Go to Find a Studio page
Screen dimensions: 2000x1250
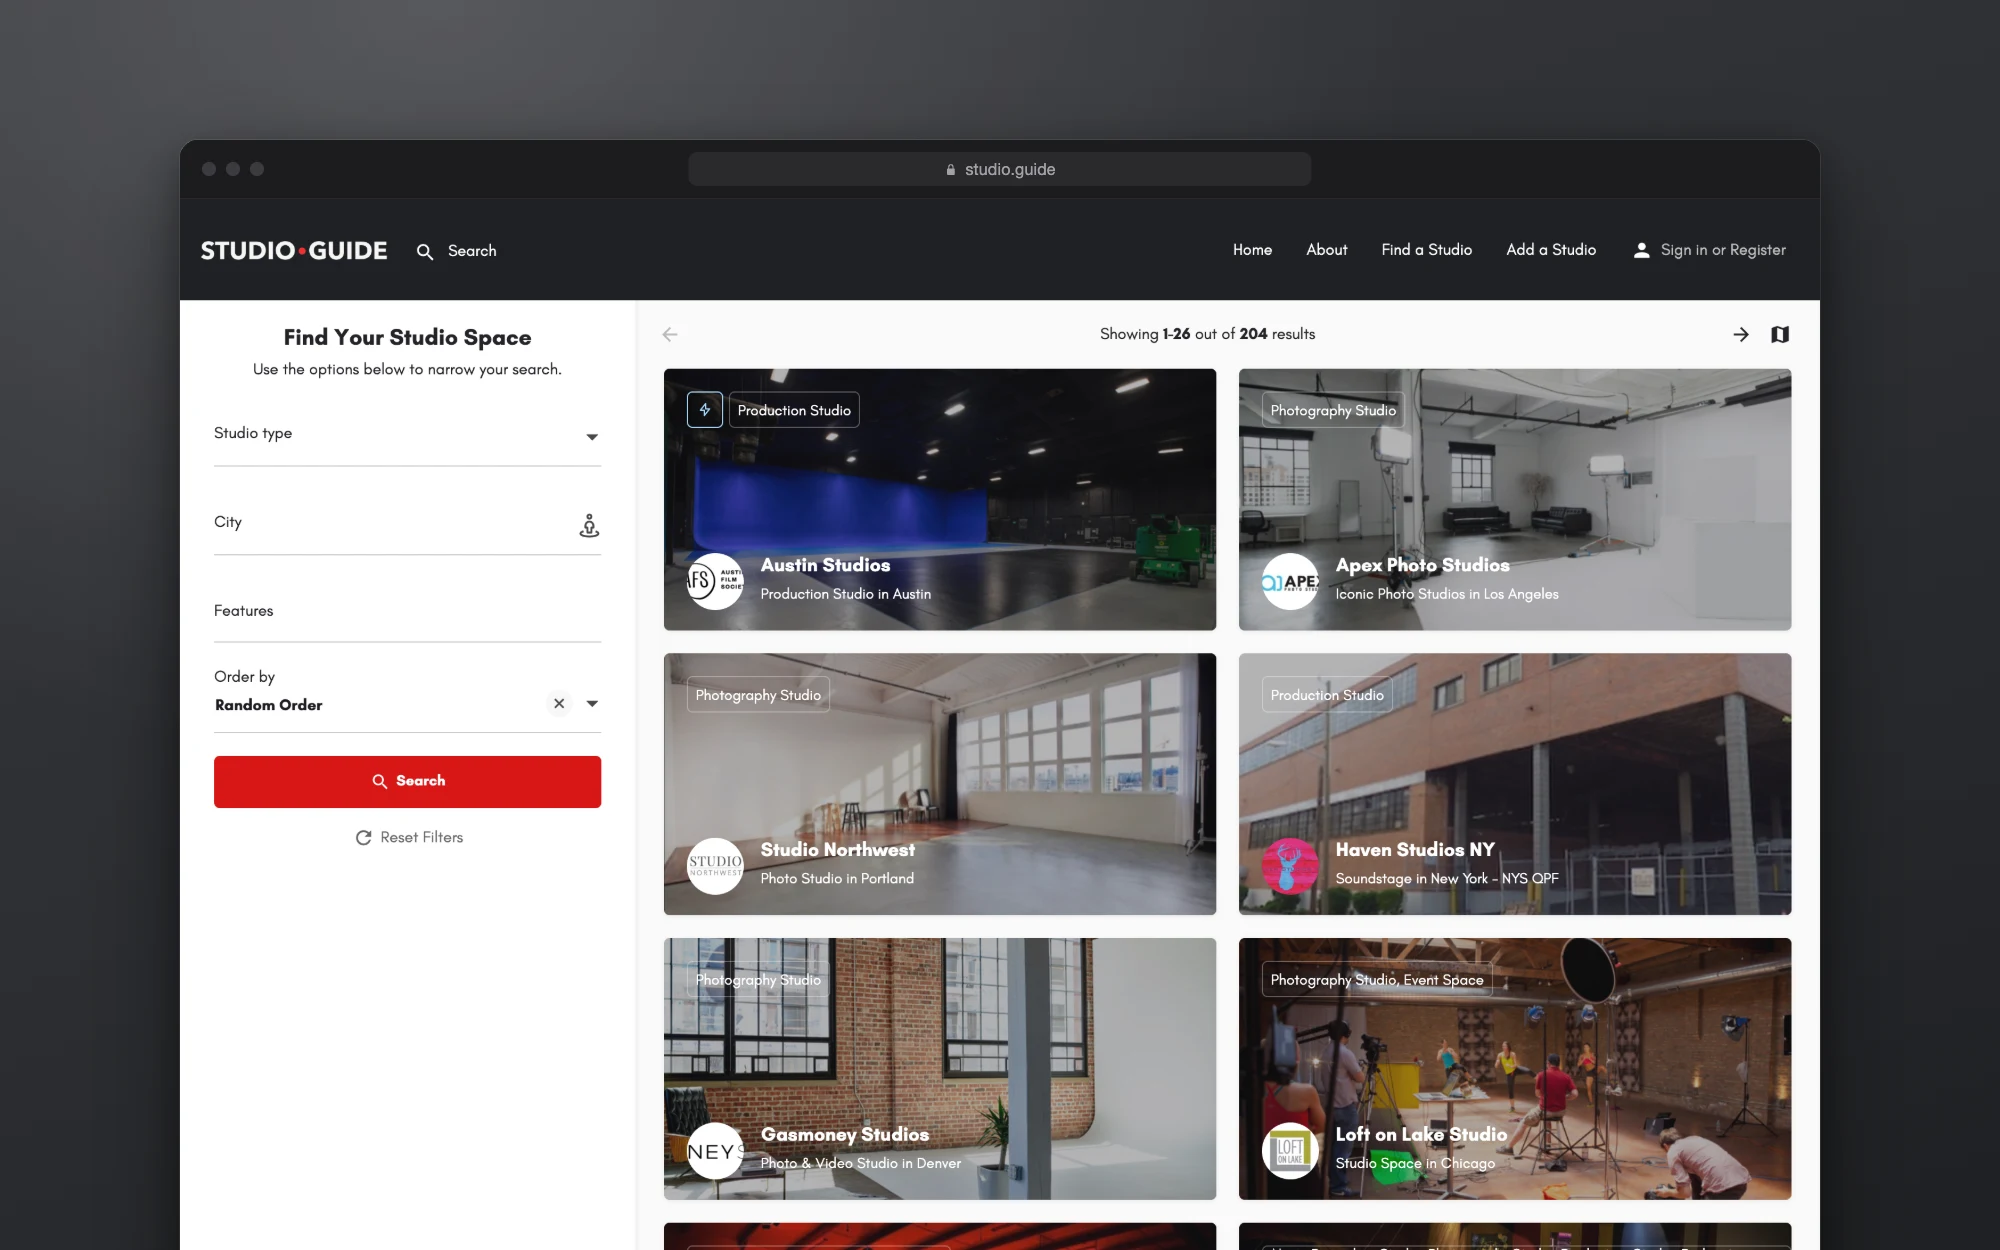1426,250
